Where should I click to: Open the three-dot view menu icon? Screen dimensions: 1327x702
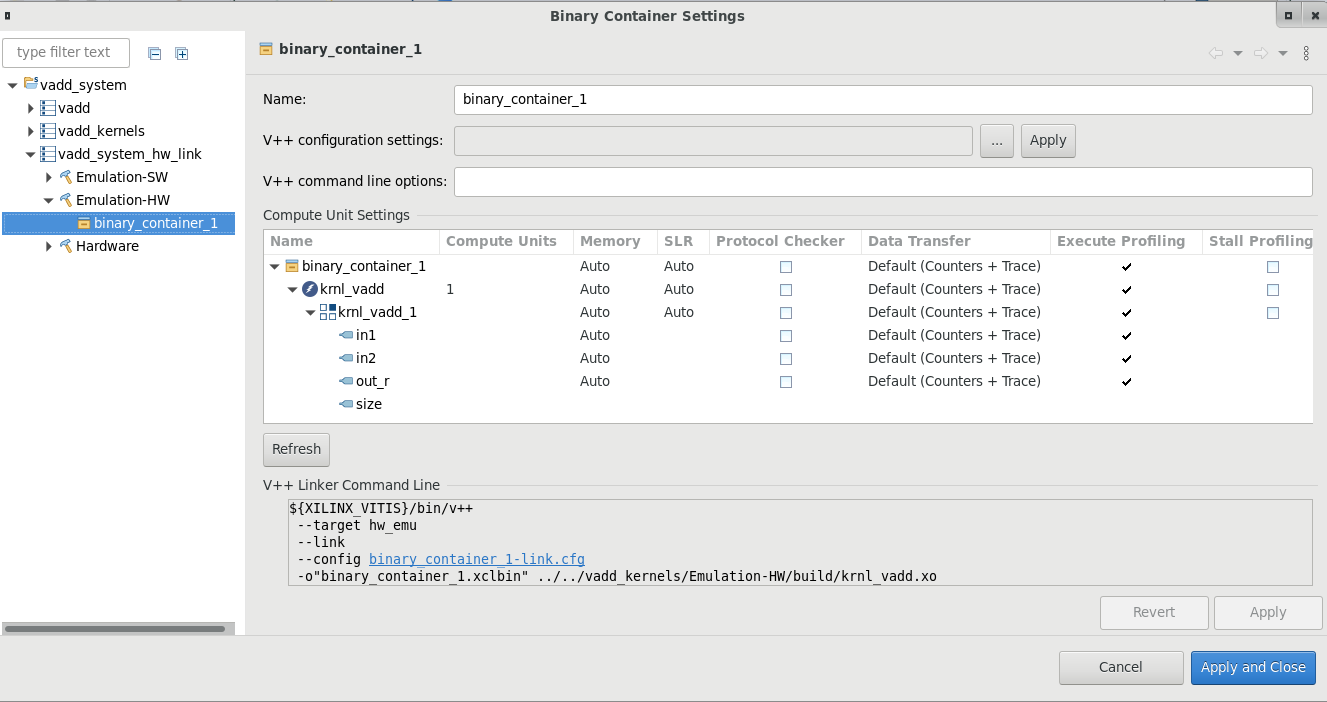point(1306,53)
